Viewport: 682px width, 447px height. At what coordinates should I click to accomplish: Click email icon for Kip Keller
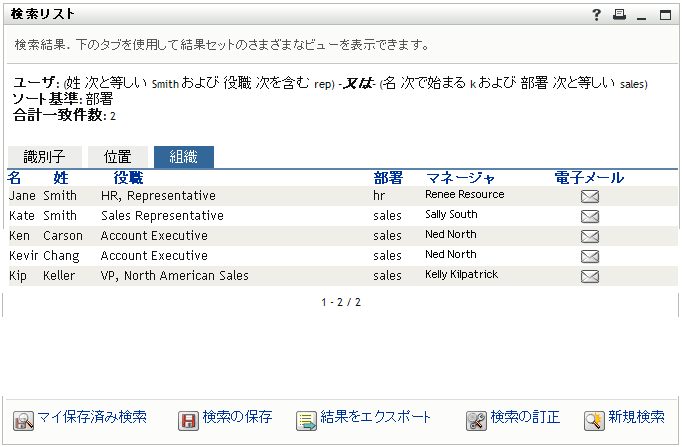coord(590,276)
